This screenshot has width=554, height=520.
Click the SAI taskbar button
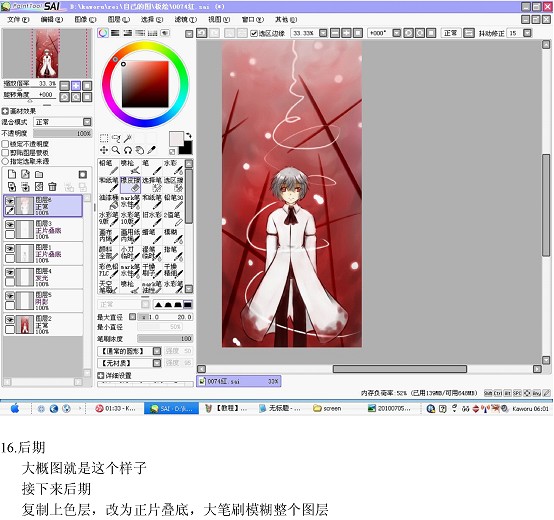[x=172, y=408]
